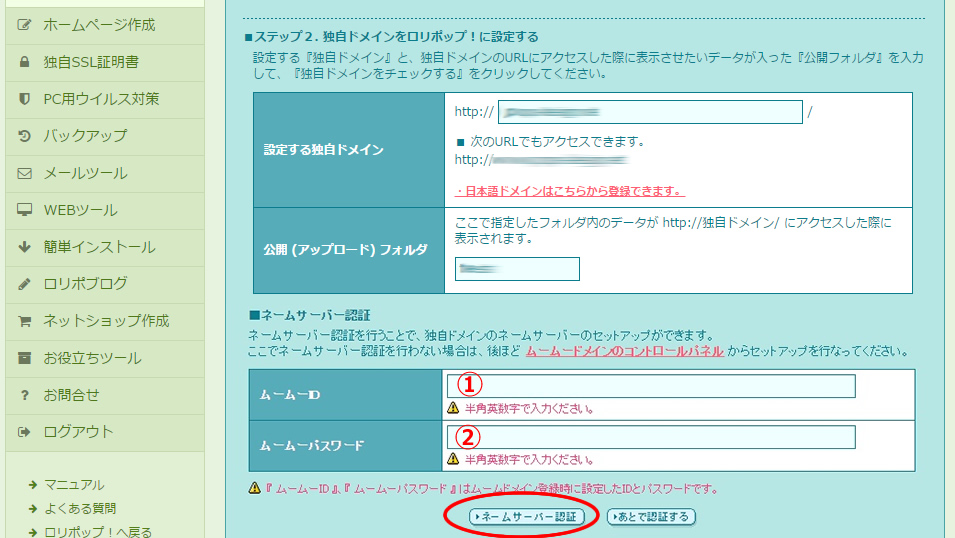Viewport: 955px width, 538px height.
Task: Select PC用ウイルス対策 in the sidebar
Action: 105,99
